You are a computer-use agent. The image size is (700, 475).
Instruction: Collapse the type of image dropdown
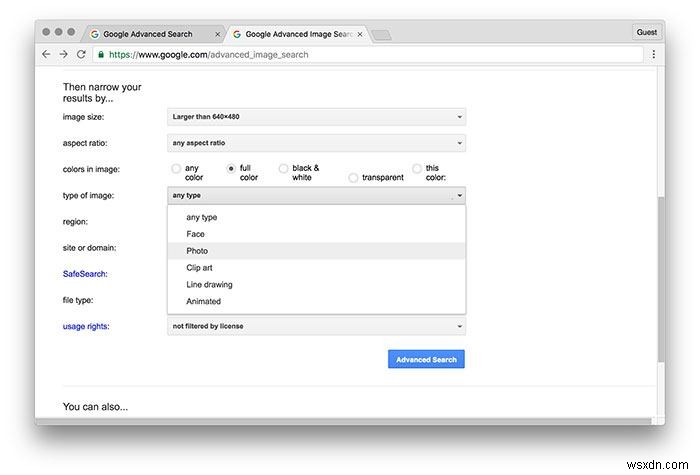click(x=317, y=196)
